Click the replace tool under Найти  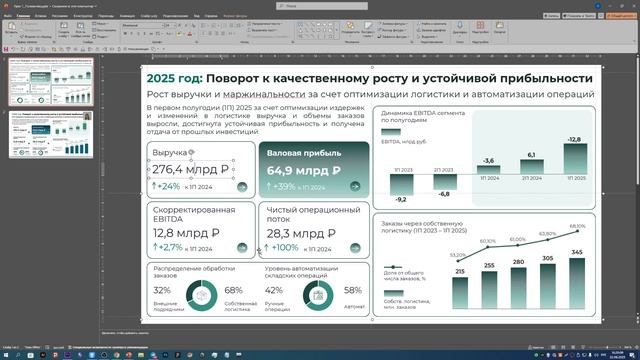tap(431, 30)
